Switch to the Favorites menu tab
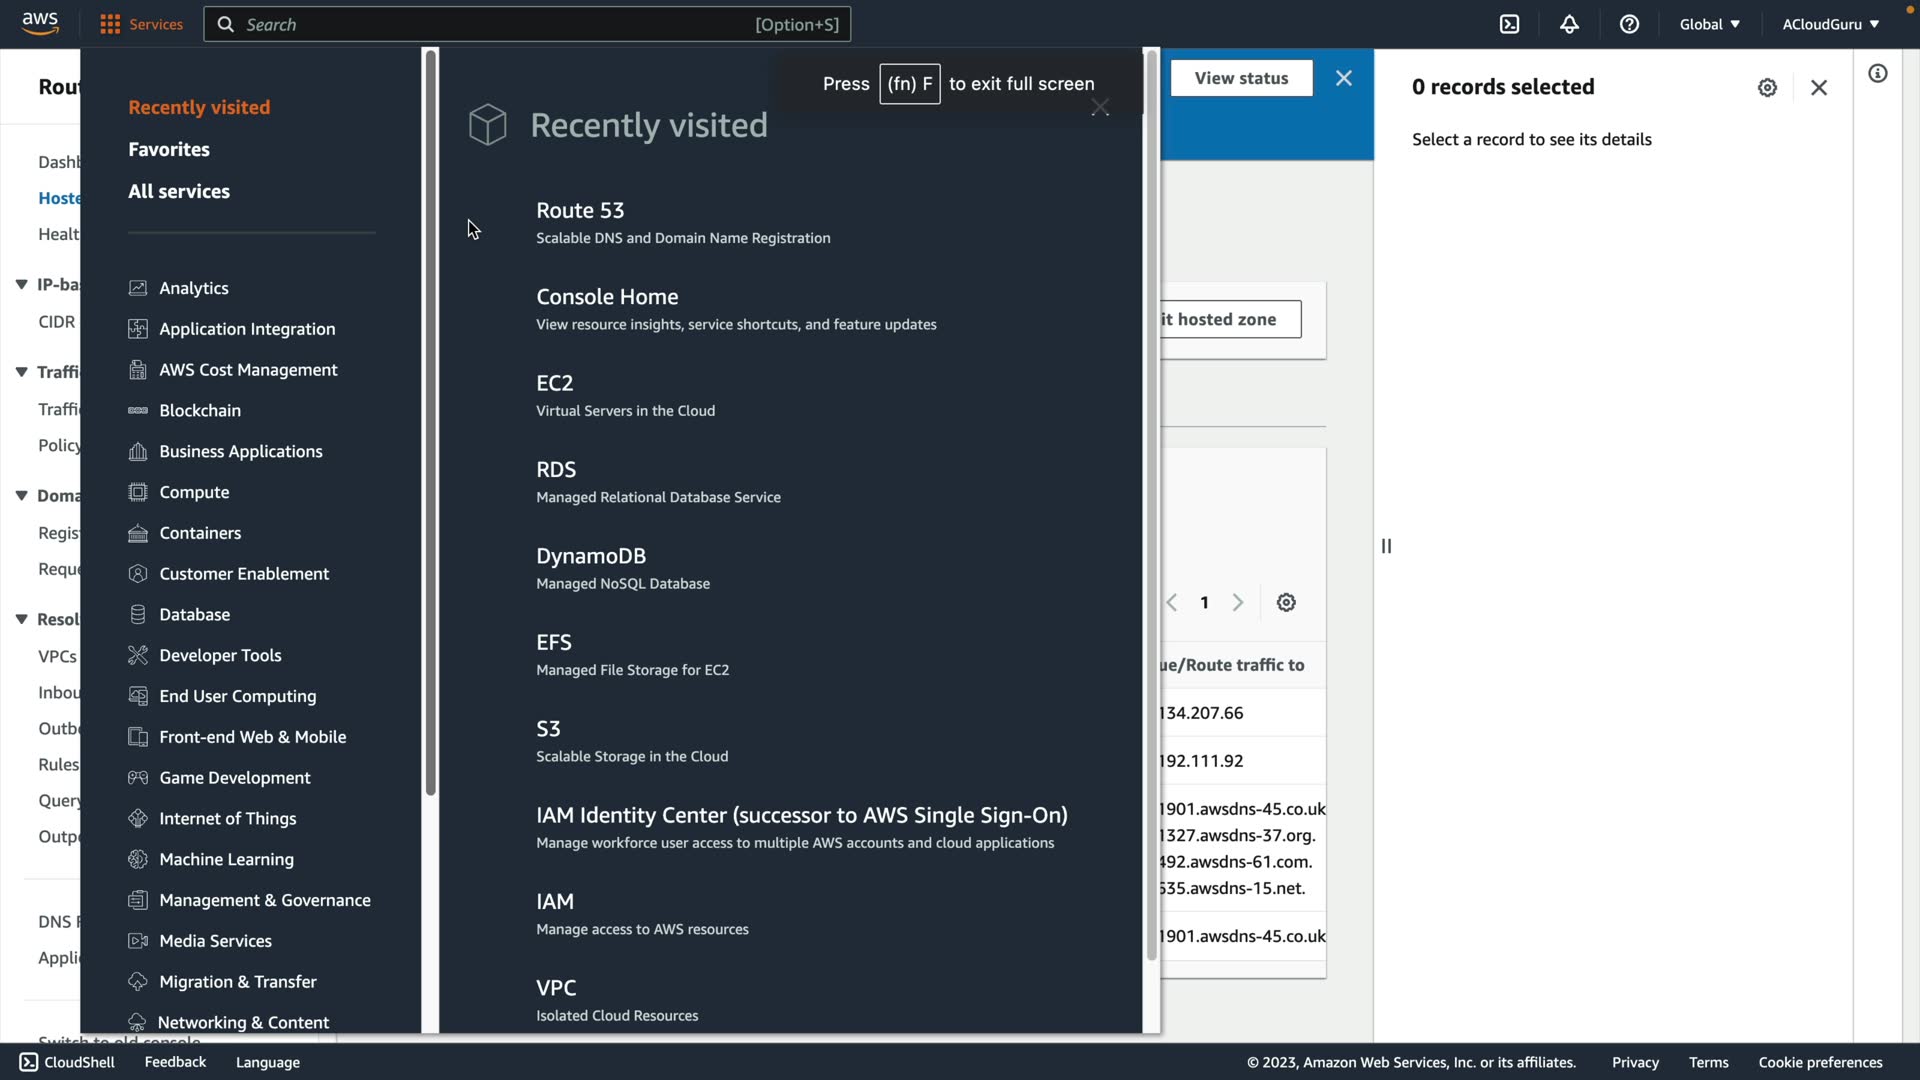 (169, 149)
